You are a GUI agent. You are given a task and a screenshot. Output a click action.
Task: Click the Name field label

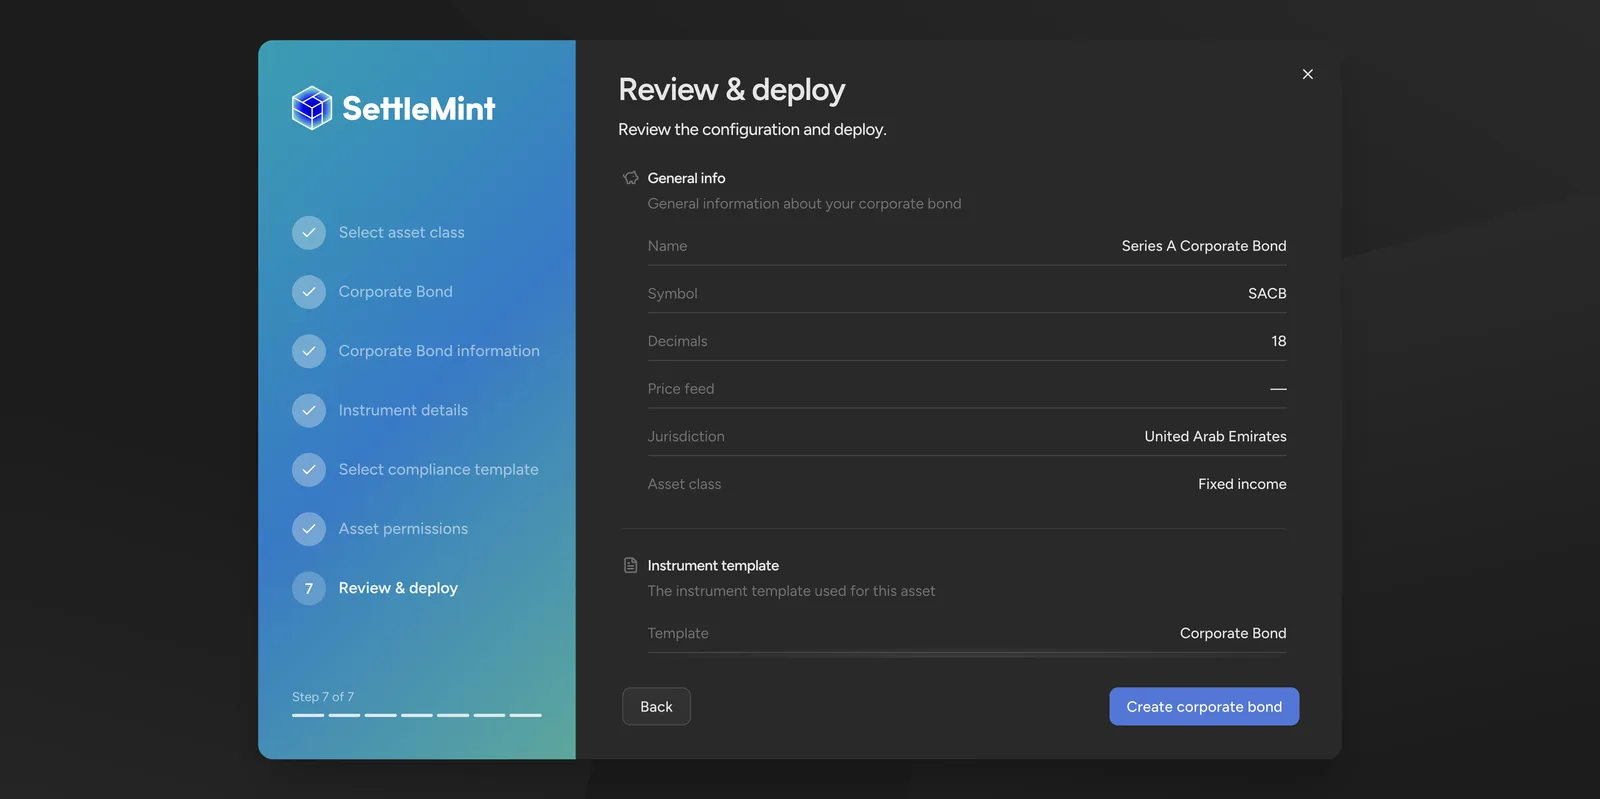(x=667, y=246)
